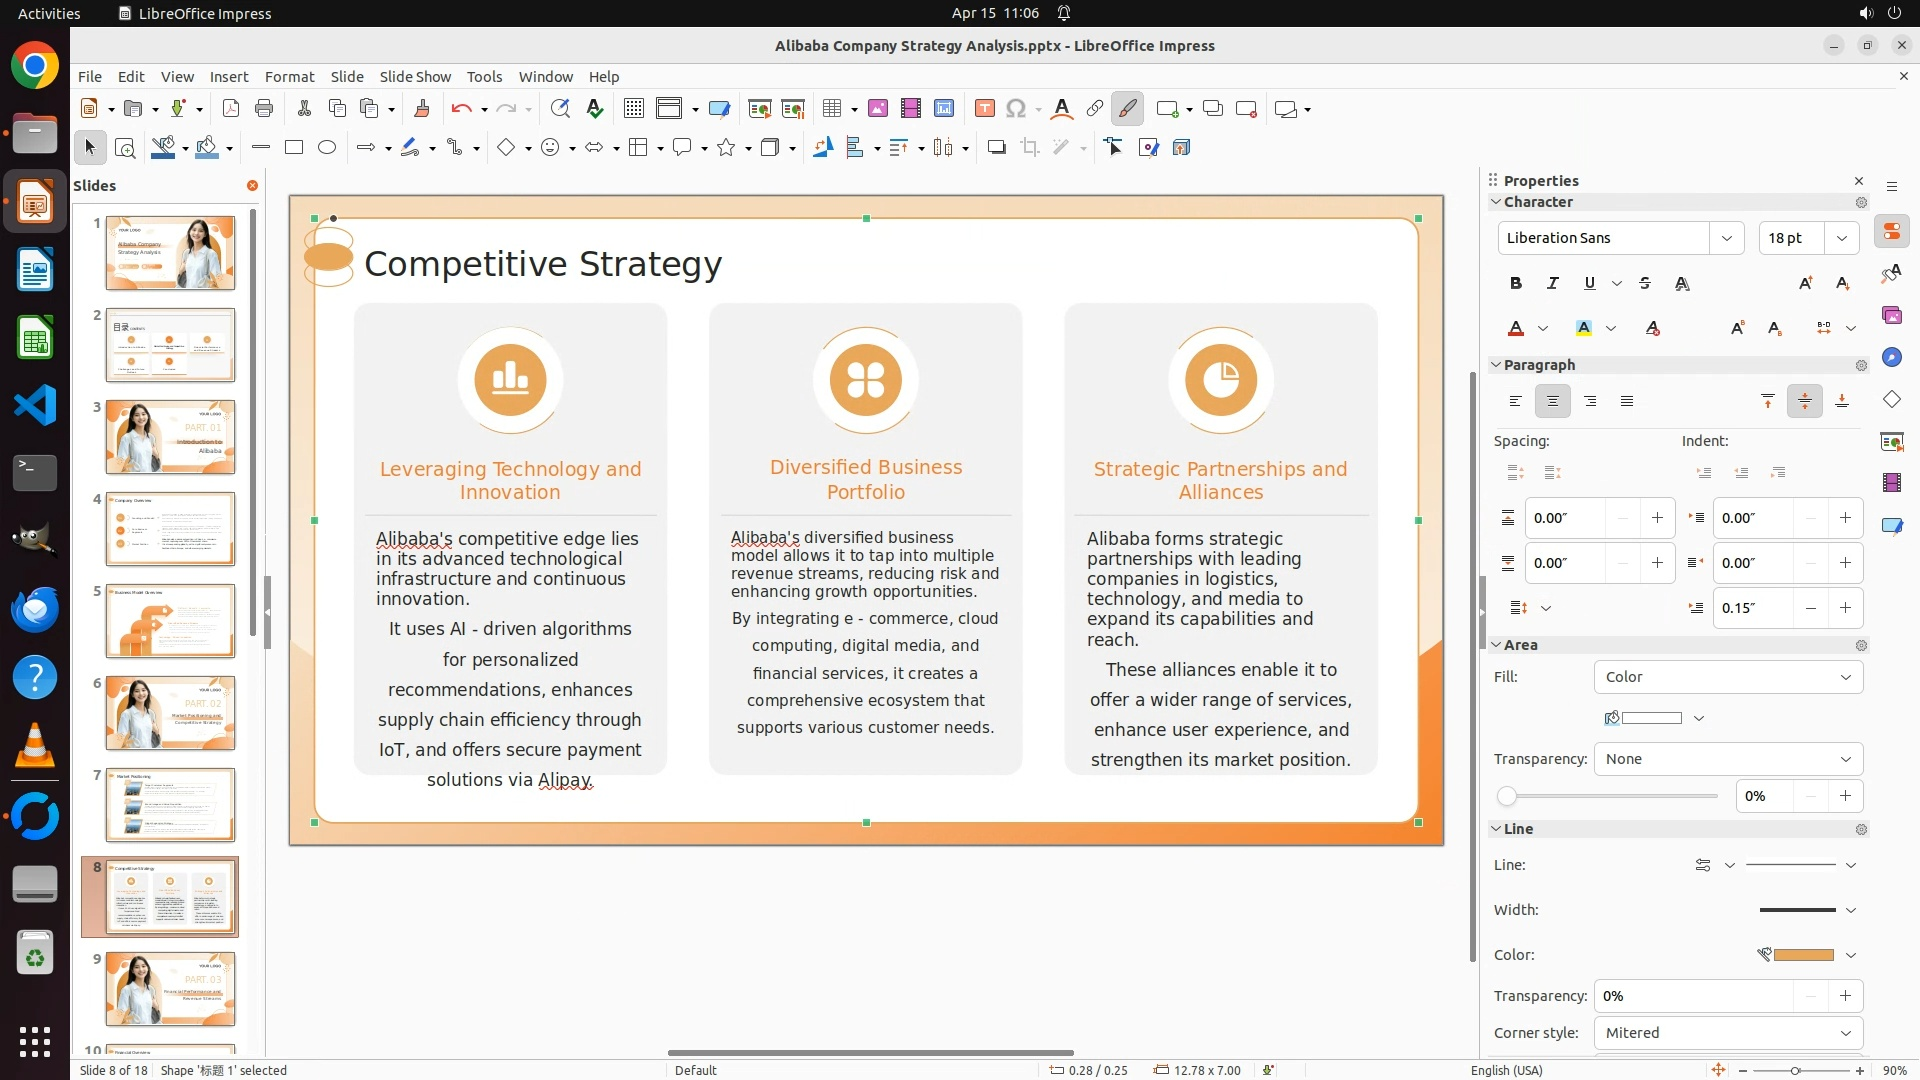Open the Corner style dropdown
This screenshot has height=1080, width=1920.
pos(1727,1033)
